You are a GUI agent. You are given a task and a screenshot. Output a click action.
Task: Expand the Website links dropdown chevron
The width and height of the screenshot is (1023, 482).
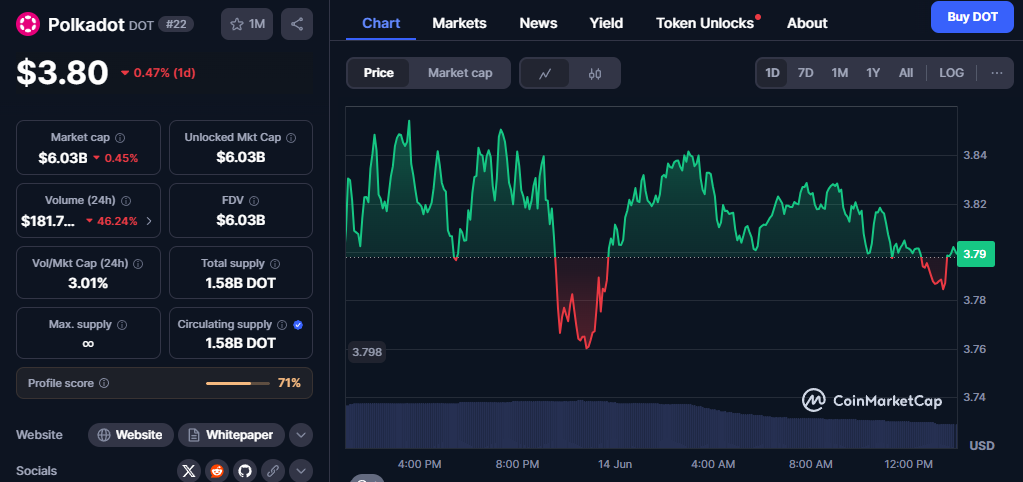301,434
